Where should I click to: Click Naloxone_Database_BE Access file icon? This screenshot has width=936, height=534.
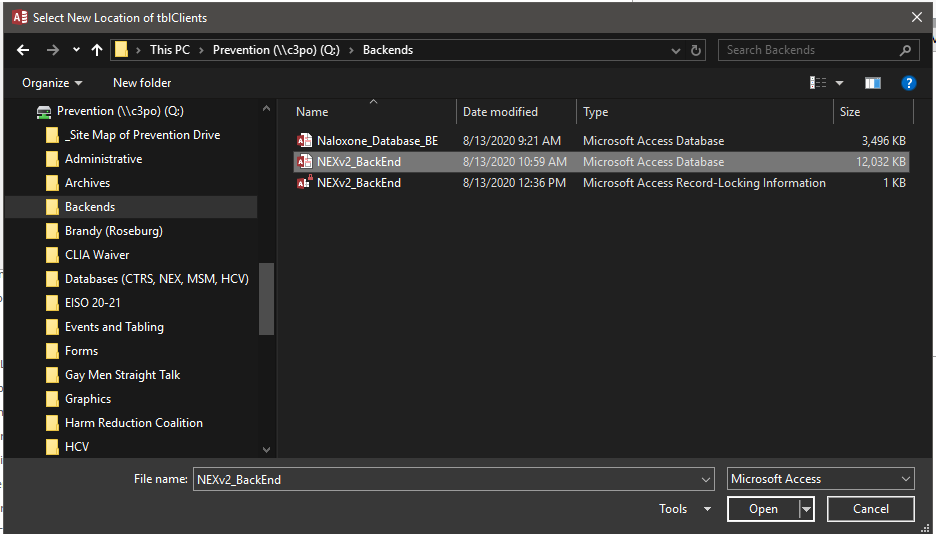coord(304,141)
